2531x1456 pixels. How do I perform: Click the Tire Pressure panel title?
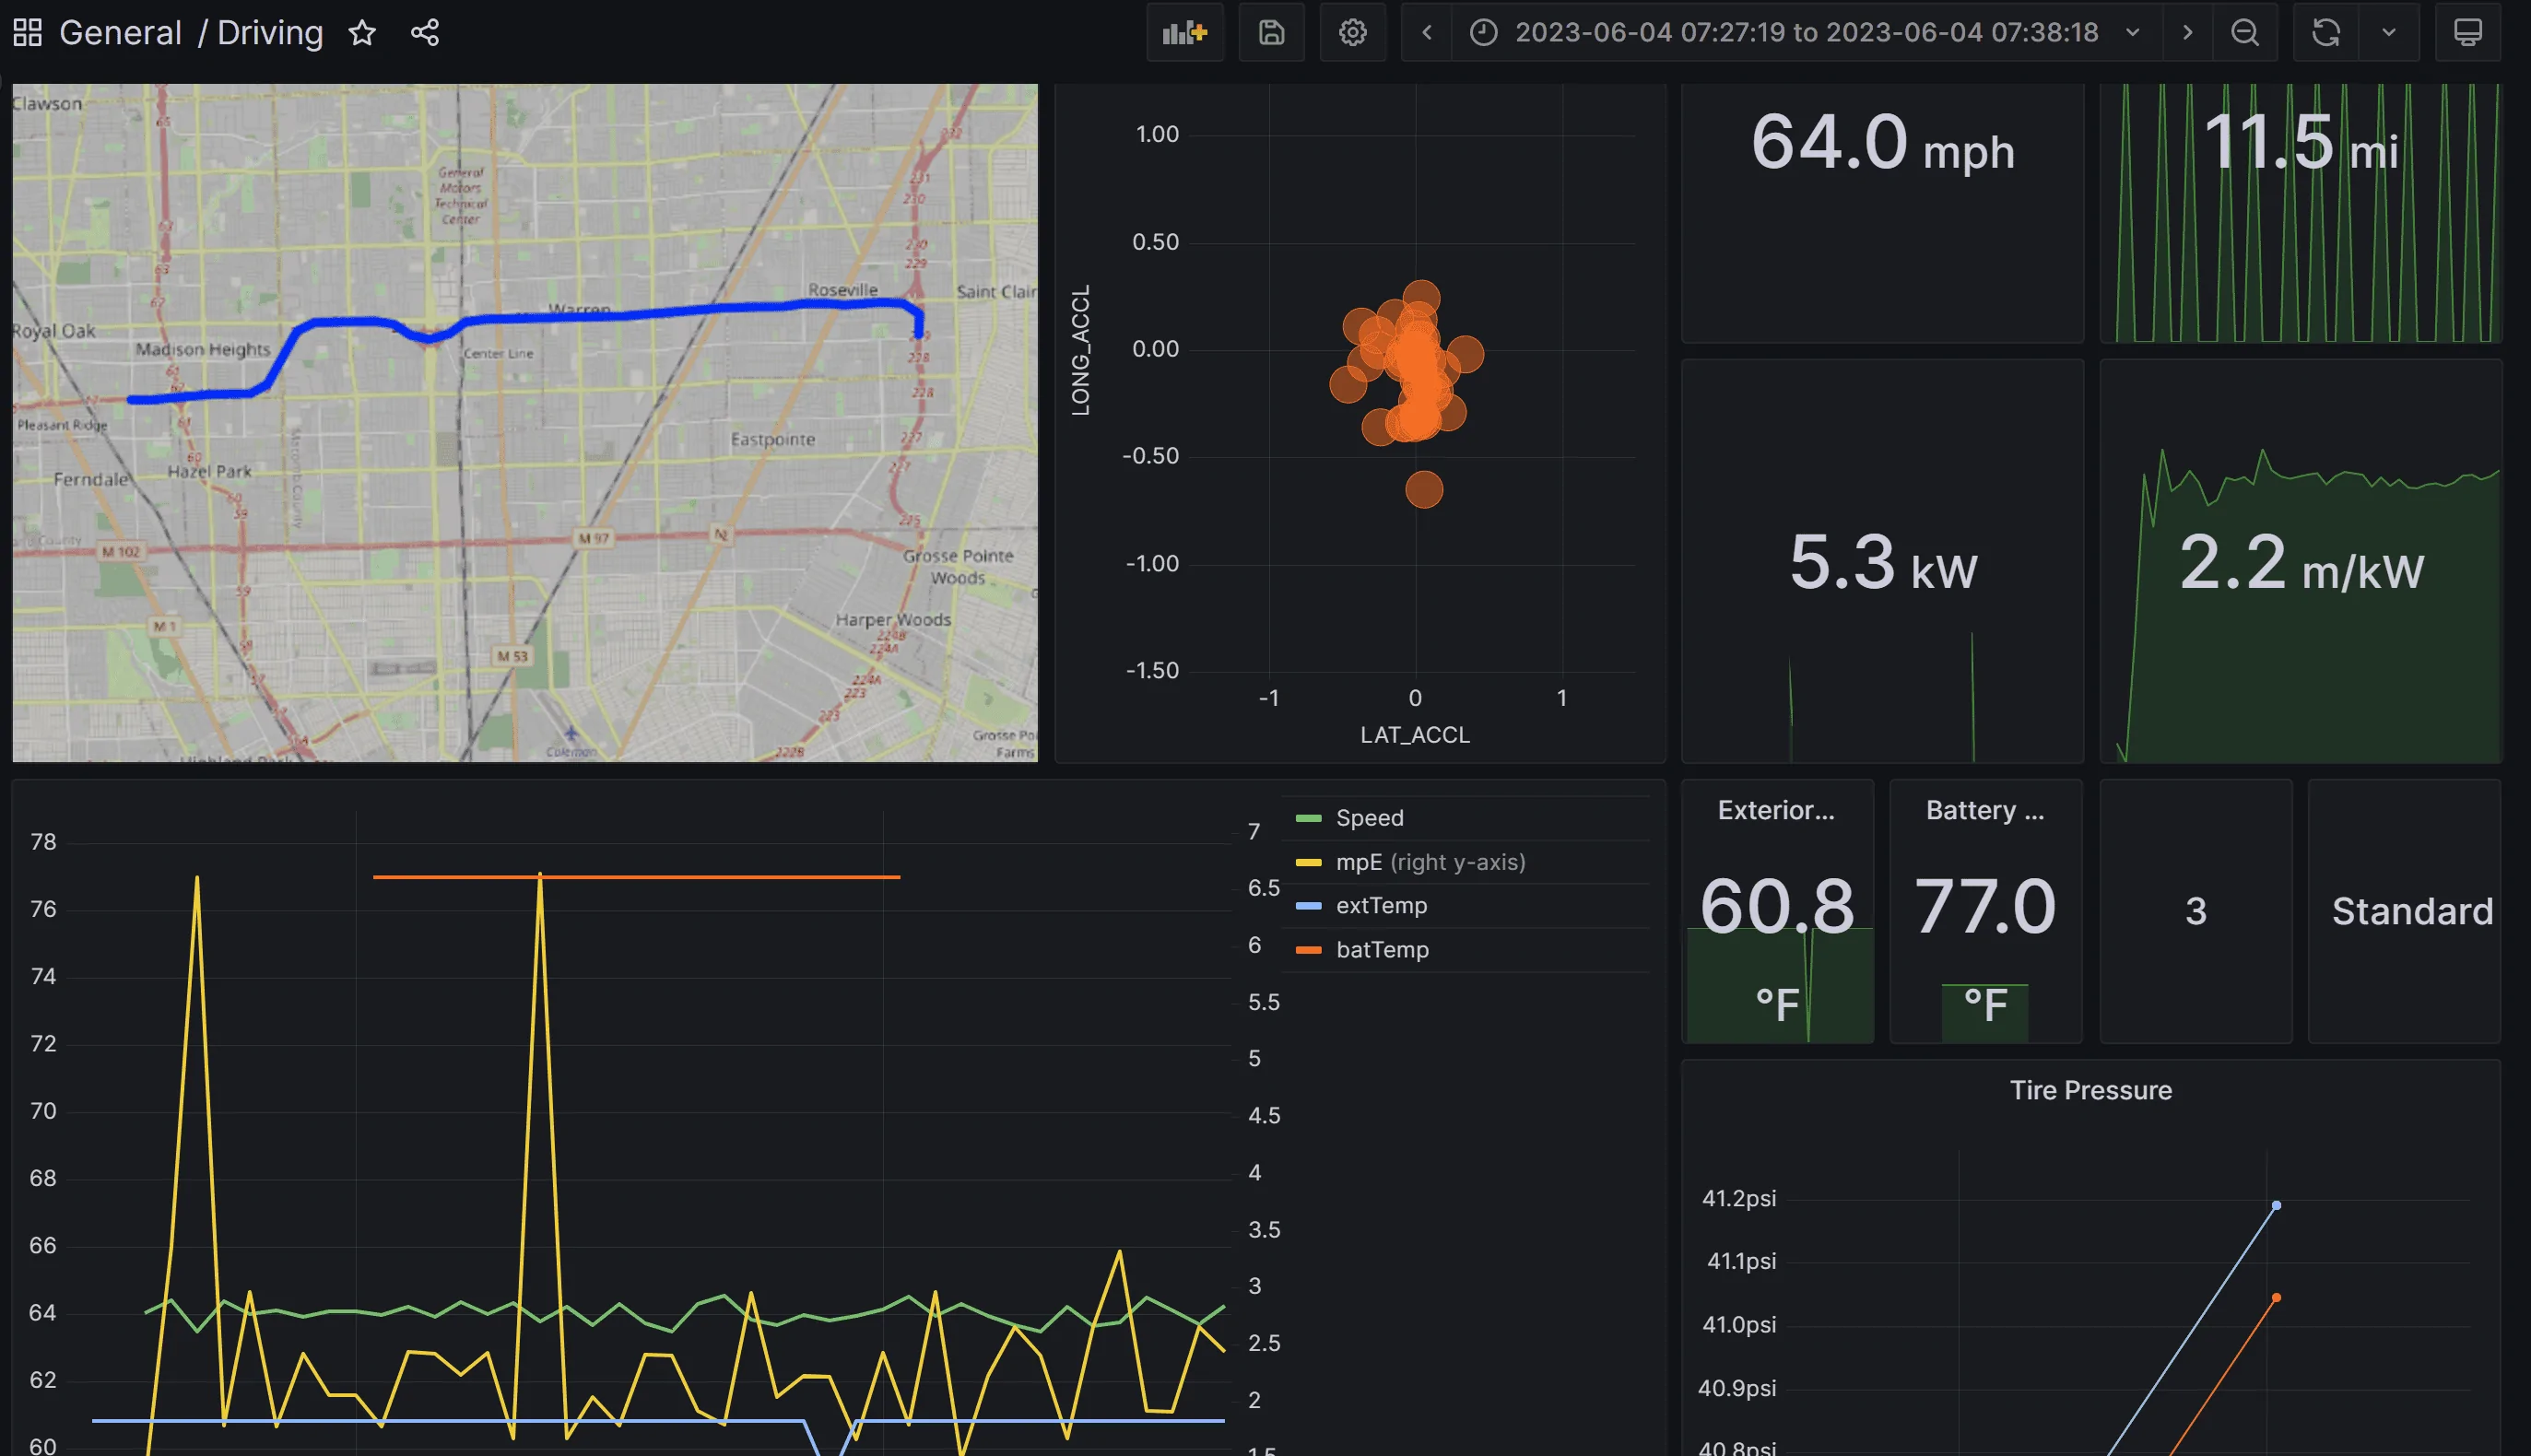coord(2090,1090)
